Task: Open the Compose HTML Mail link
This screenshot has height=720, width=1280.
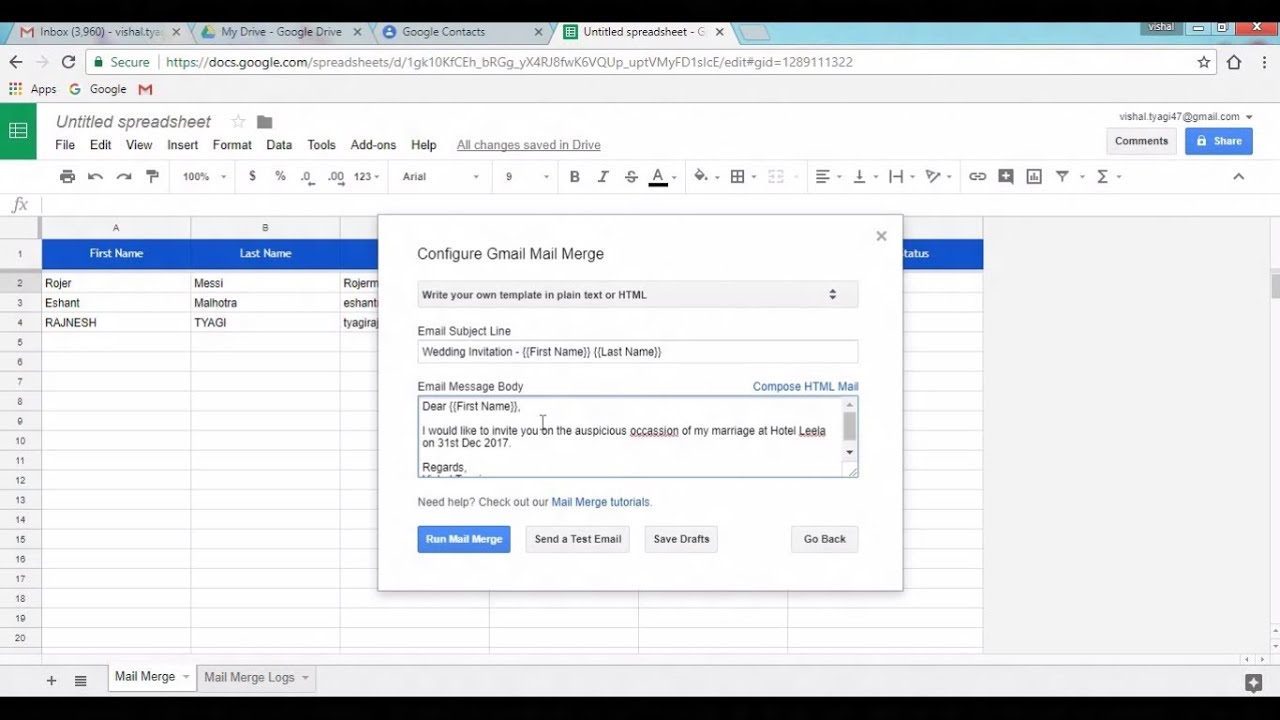Action: click(805, 386)
